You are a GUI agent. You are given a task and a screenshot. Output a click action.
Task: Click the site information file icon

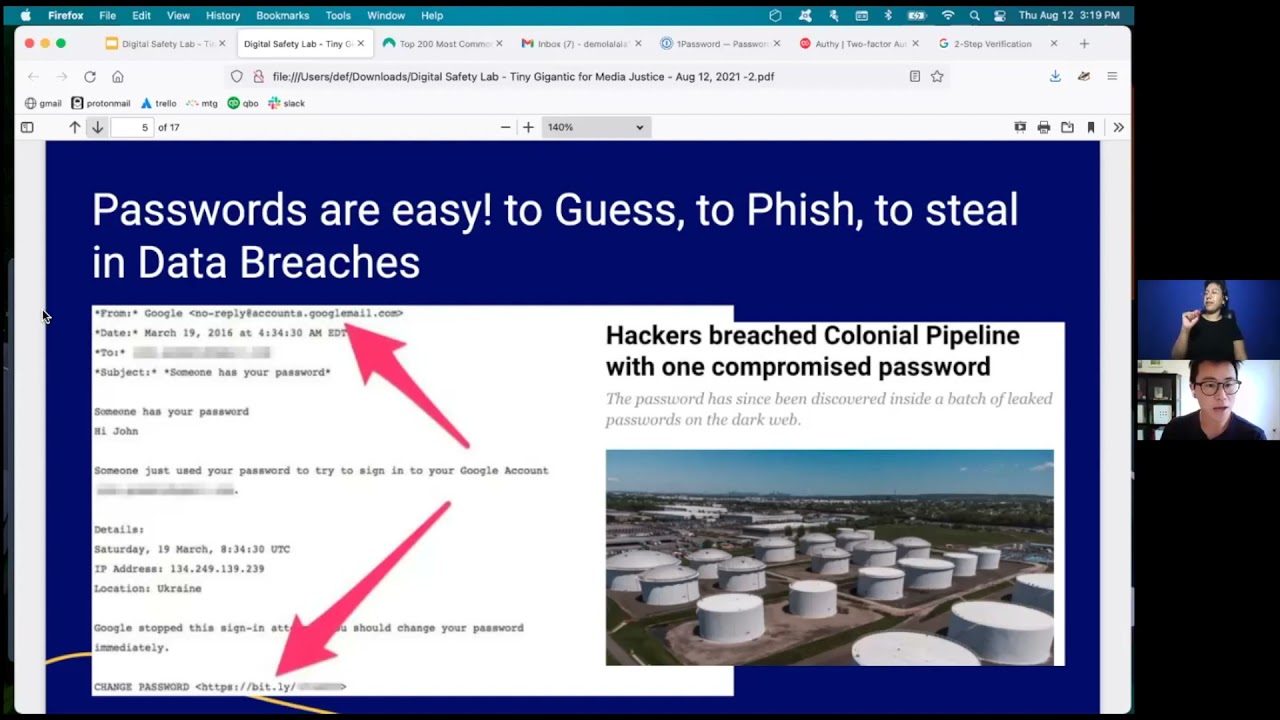(x=258, y=76)
